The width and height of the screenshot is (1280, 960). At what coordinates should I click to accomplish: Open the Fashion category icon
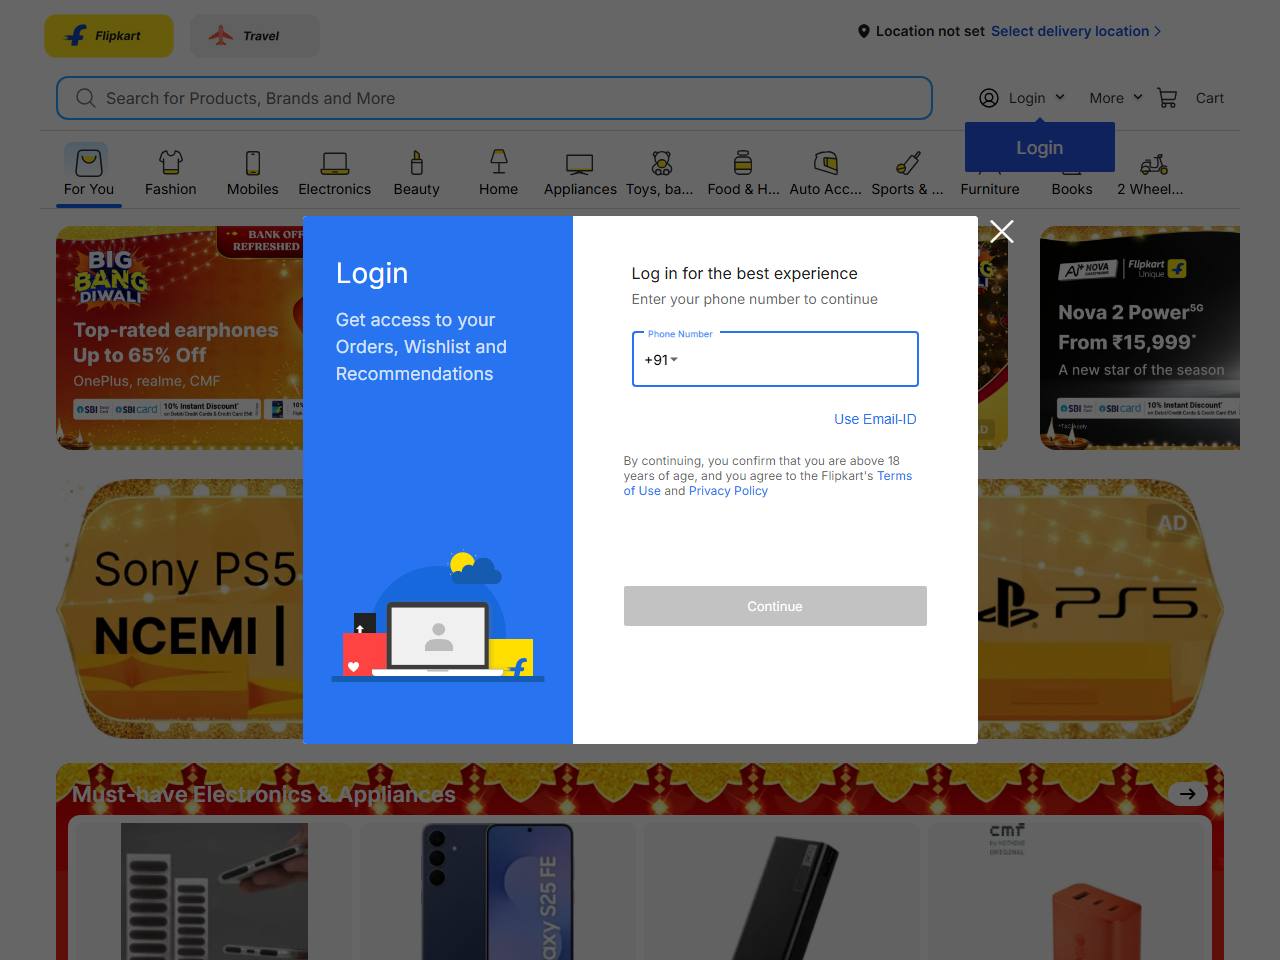point(171,161)
